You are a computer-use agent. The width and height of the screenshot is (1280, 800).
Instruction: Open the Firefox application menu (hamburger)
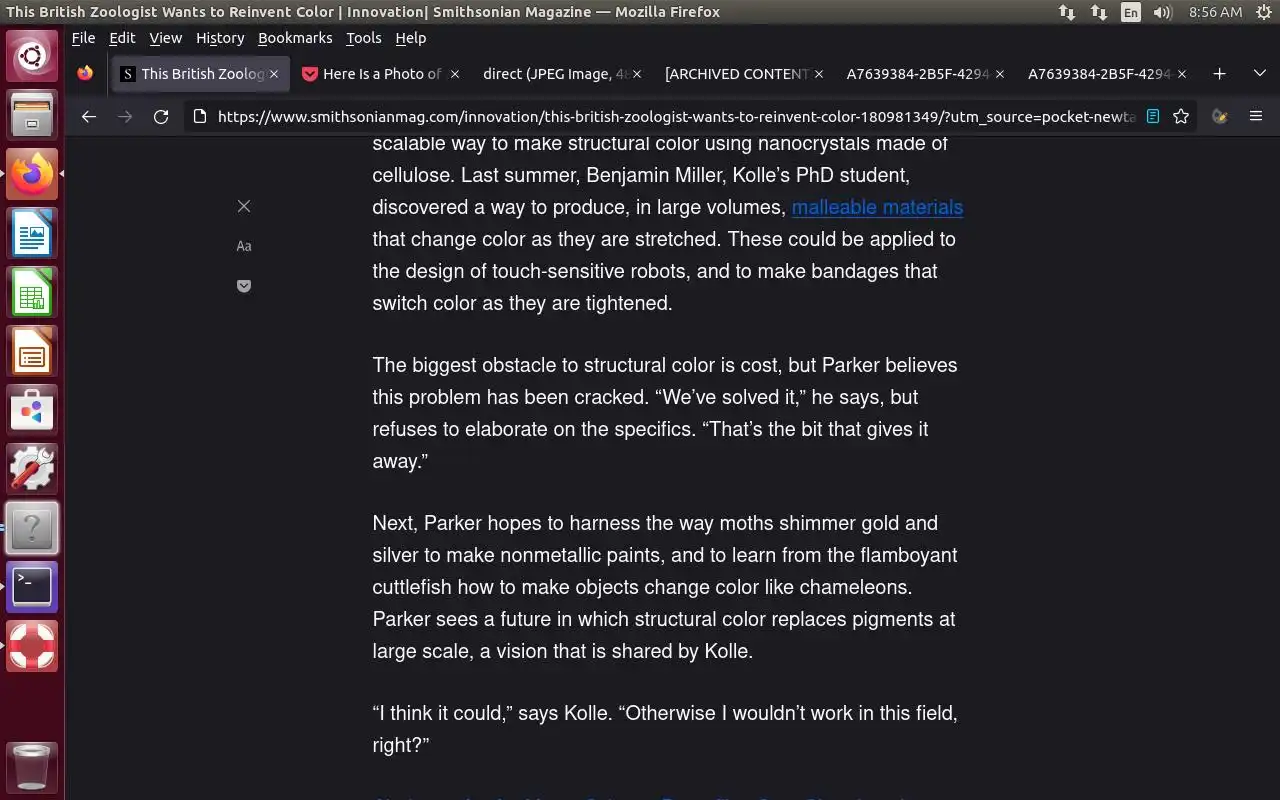tap(1256, 116)
